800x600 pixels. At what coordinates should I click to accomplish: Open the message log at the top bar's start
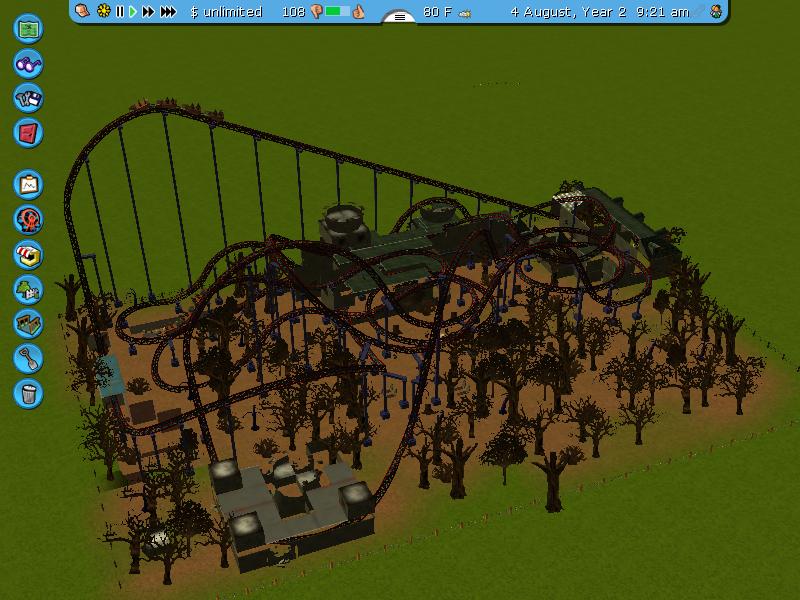83,11
